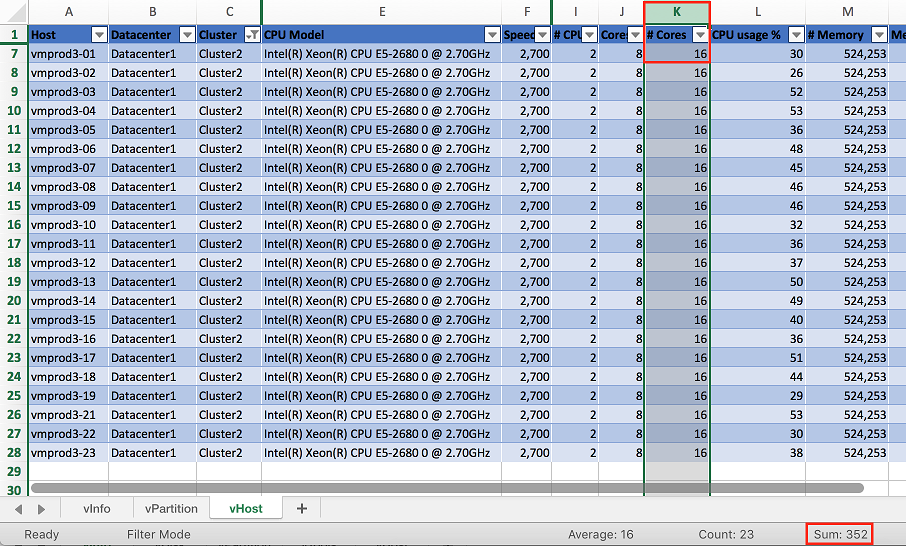The image size is (906, 546).
Task: Open the Datacenter column filter dropdown
Action: [x=187, y=35]
